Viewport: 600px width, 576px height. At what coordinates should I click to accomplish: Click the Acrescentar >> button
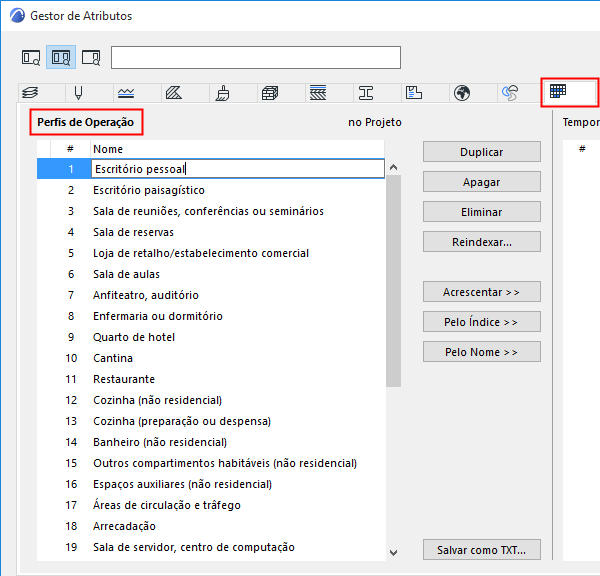(482, 292)
